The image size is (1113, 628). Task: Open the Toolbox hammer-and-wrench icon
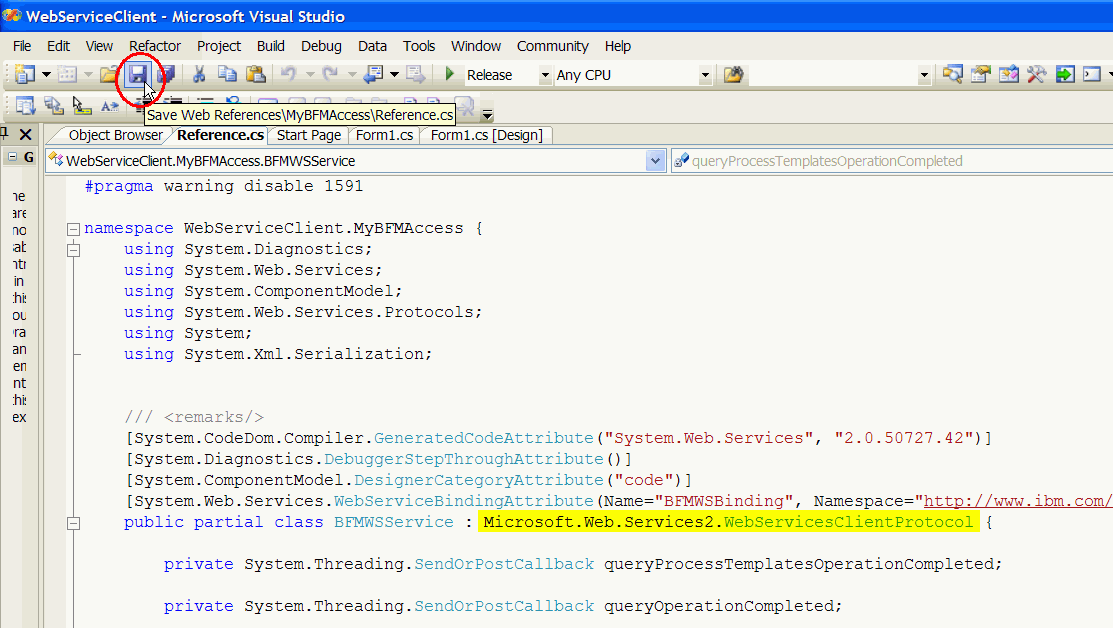[x=1036, y=75]
